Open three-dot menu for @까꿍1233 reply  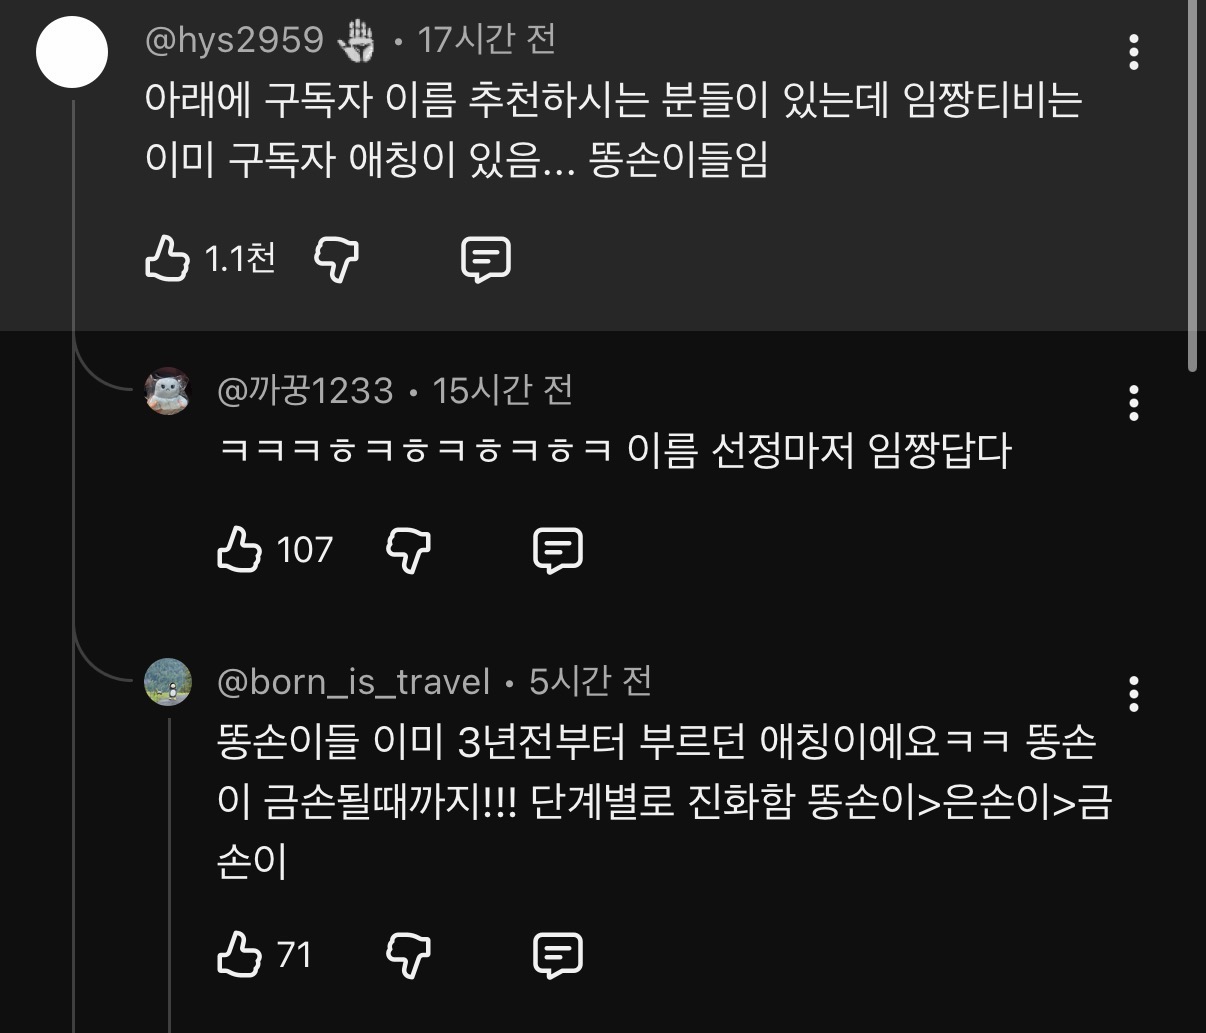click(x=1133, y=403)
